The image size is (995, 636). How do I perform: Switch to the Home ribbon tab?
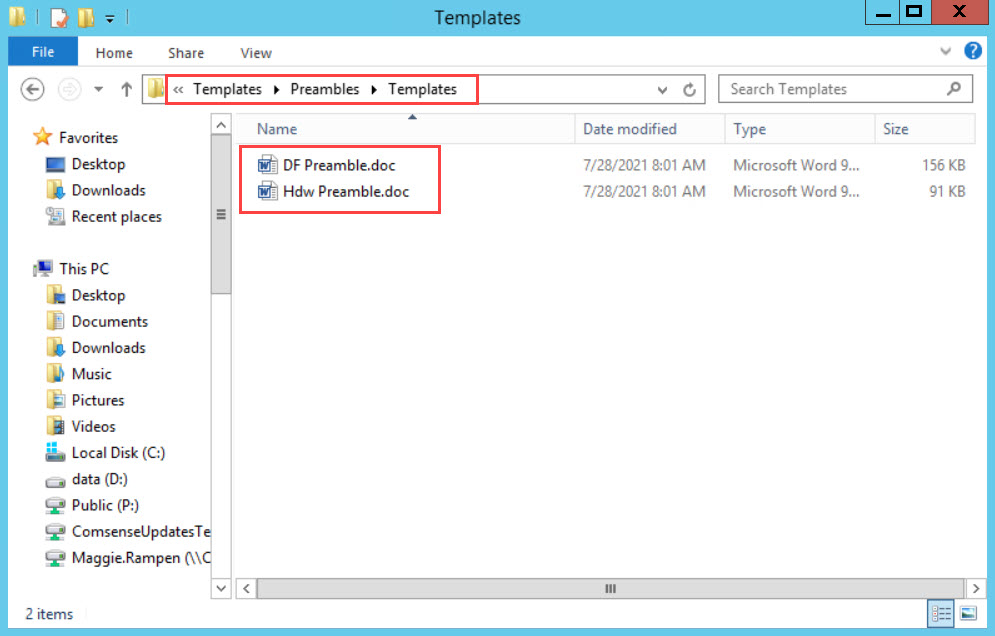(114, 53)
